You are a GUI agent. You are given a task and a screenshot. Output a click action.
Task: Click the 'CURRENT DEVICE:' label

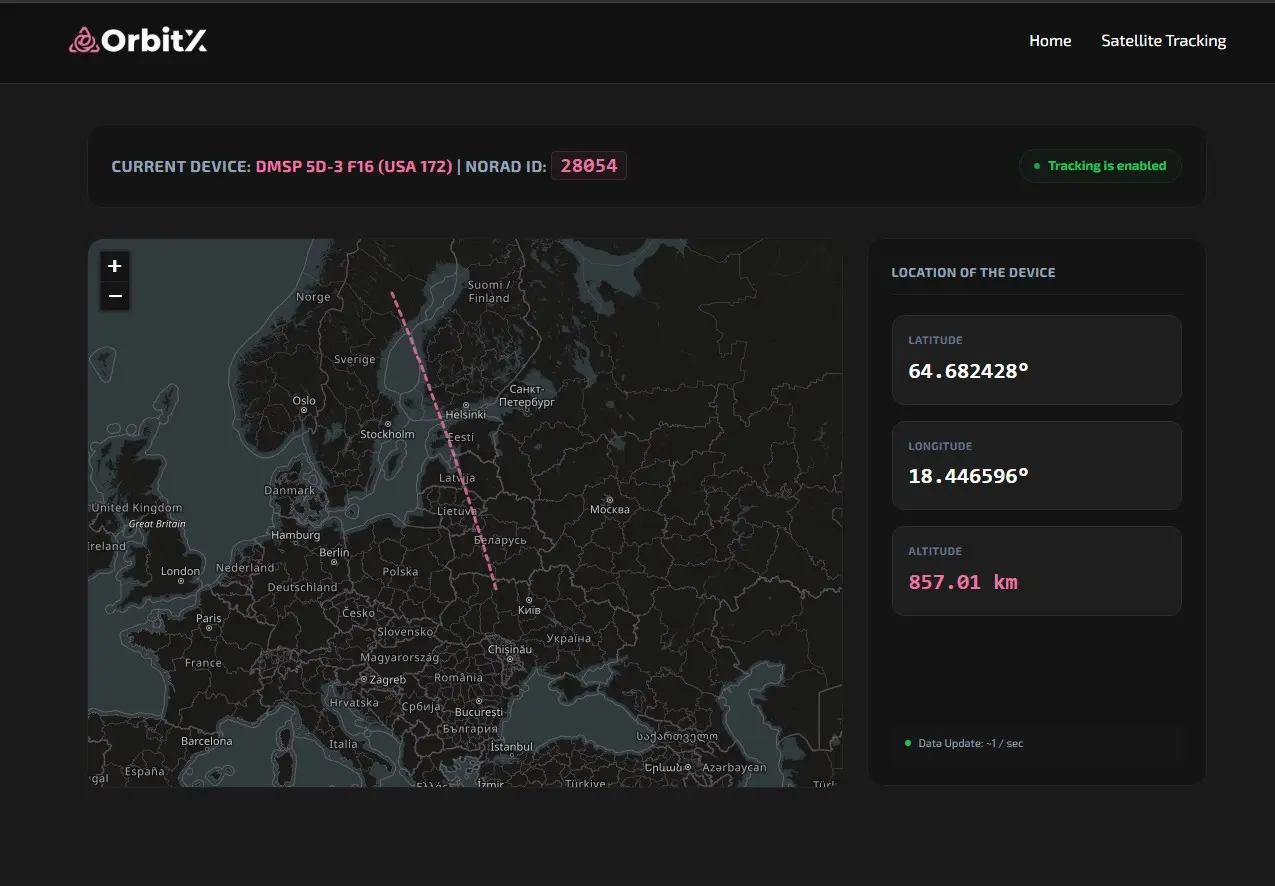pos(181,167)
